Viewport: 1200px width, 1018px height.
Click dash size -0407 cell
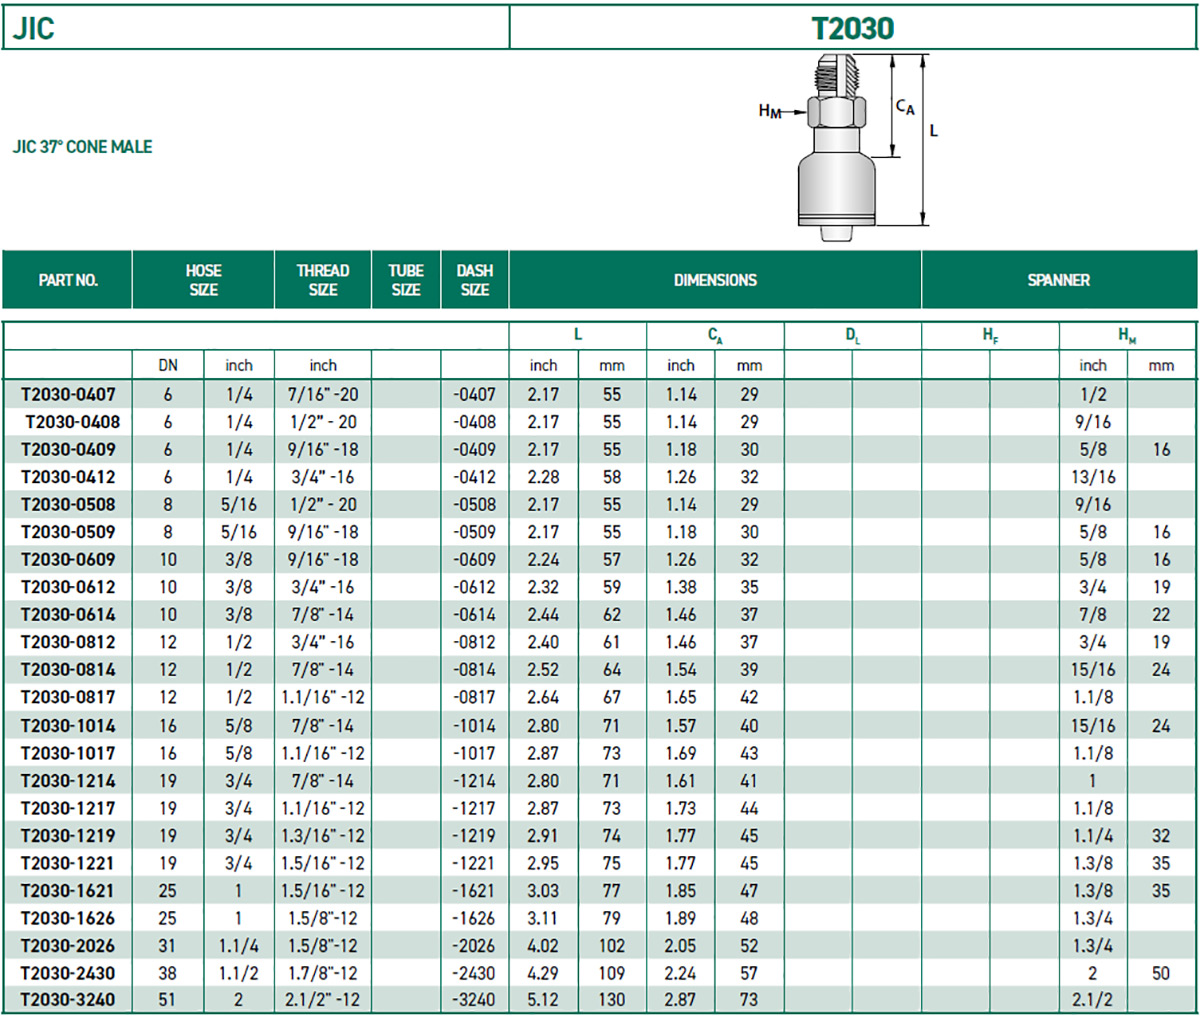pyautogui.click(x=474, y=395)
